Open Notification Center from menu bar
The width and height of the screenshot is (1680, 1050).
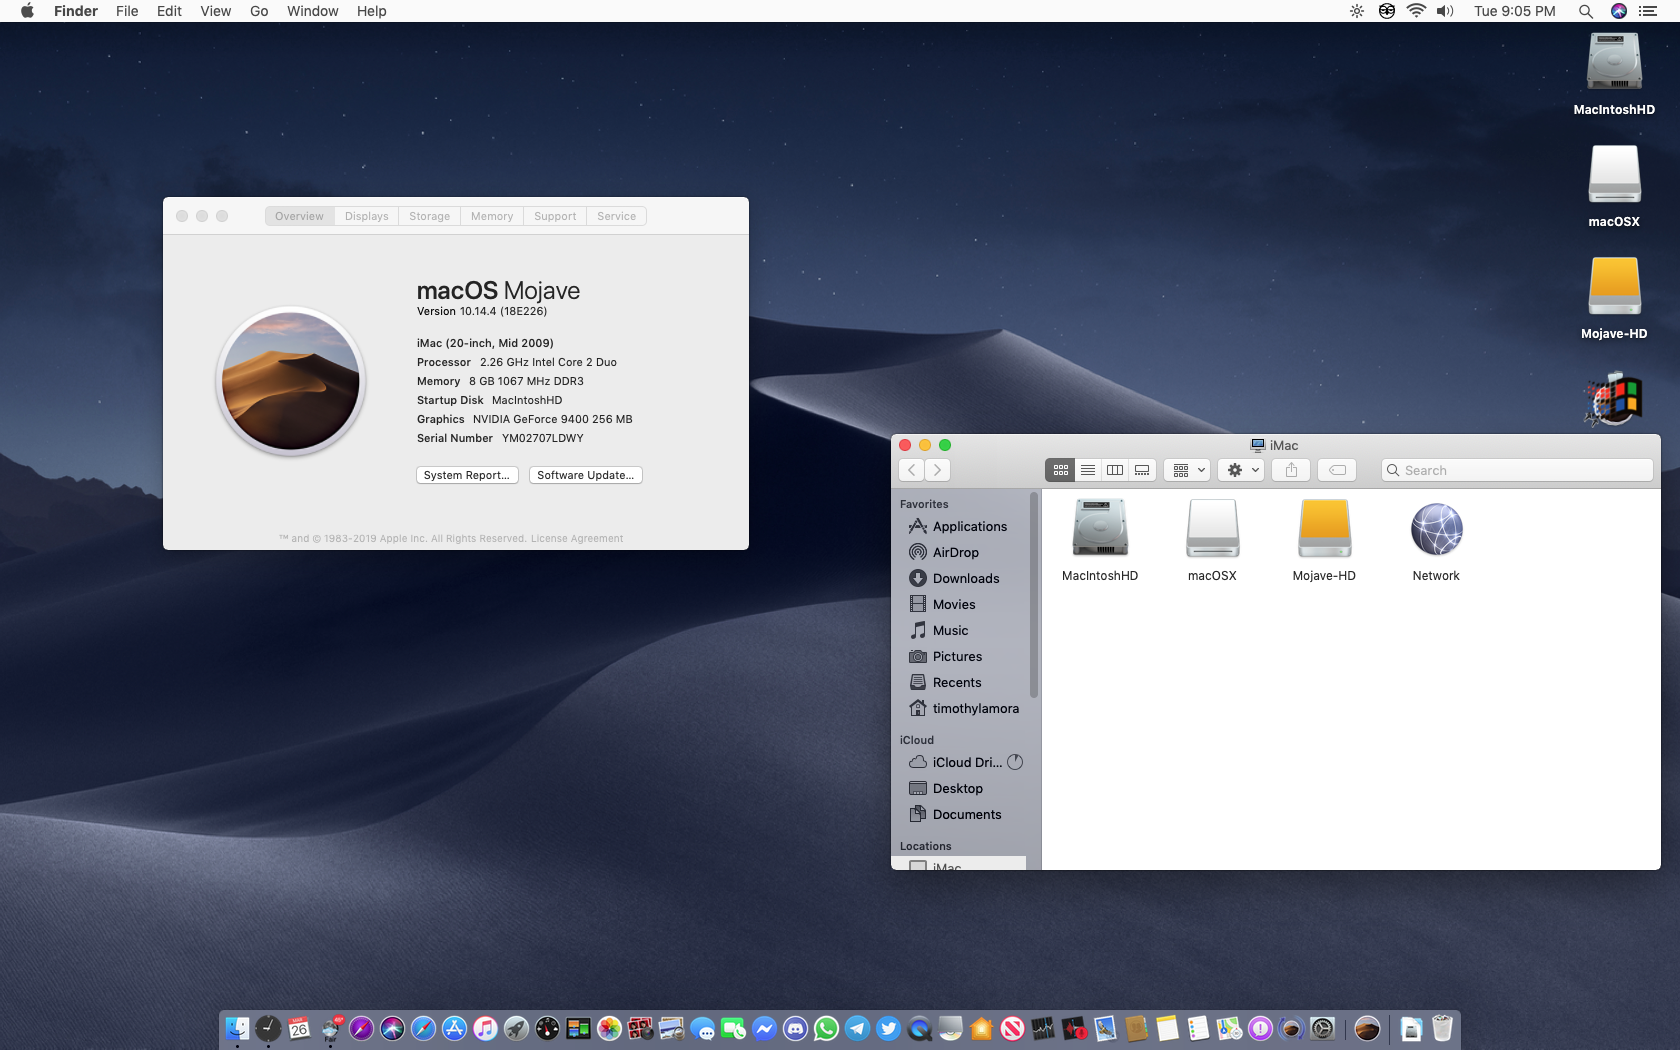[1648, 11]
